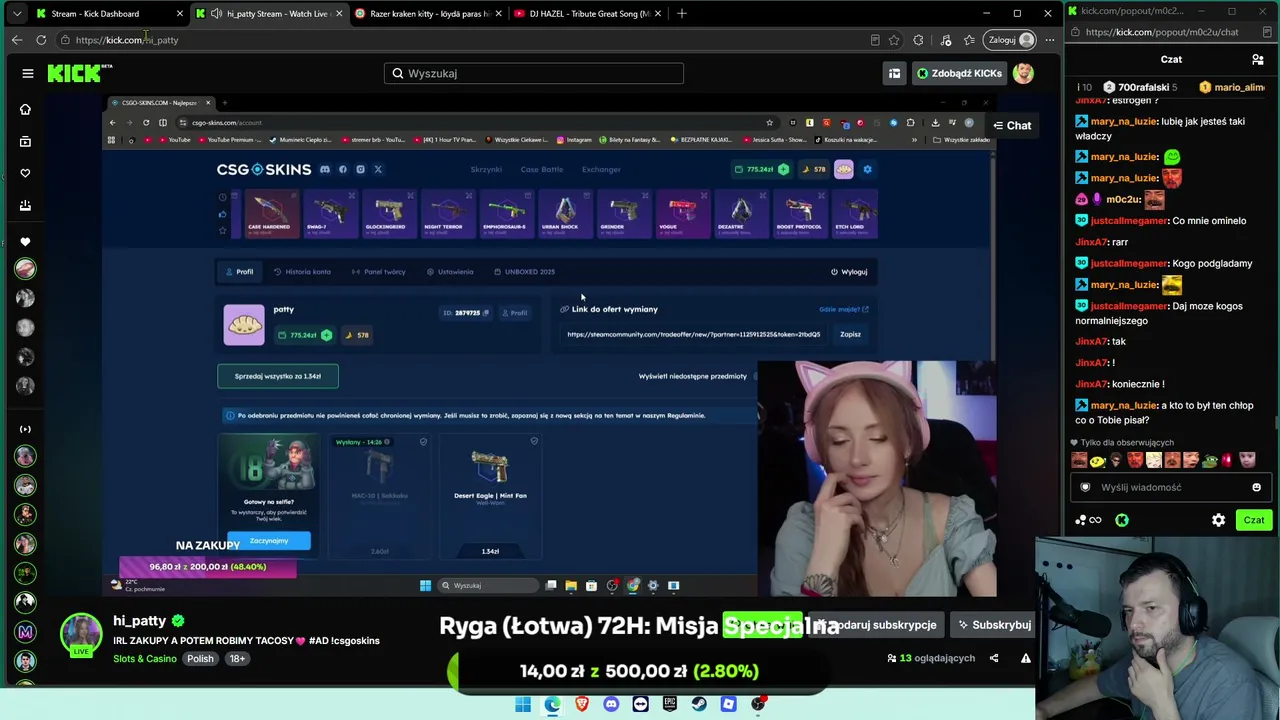Viewport: 1280px width, 720px height.
Task: Click the hi_patty channel name
Action: 139,621
